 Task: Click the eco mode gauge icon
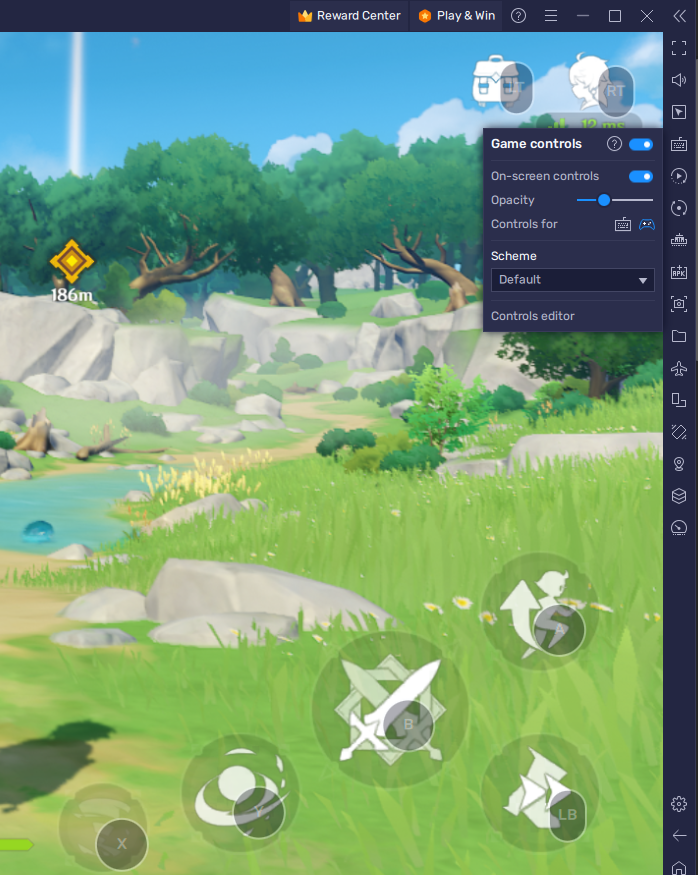679,528
